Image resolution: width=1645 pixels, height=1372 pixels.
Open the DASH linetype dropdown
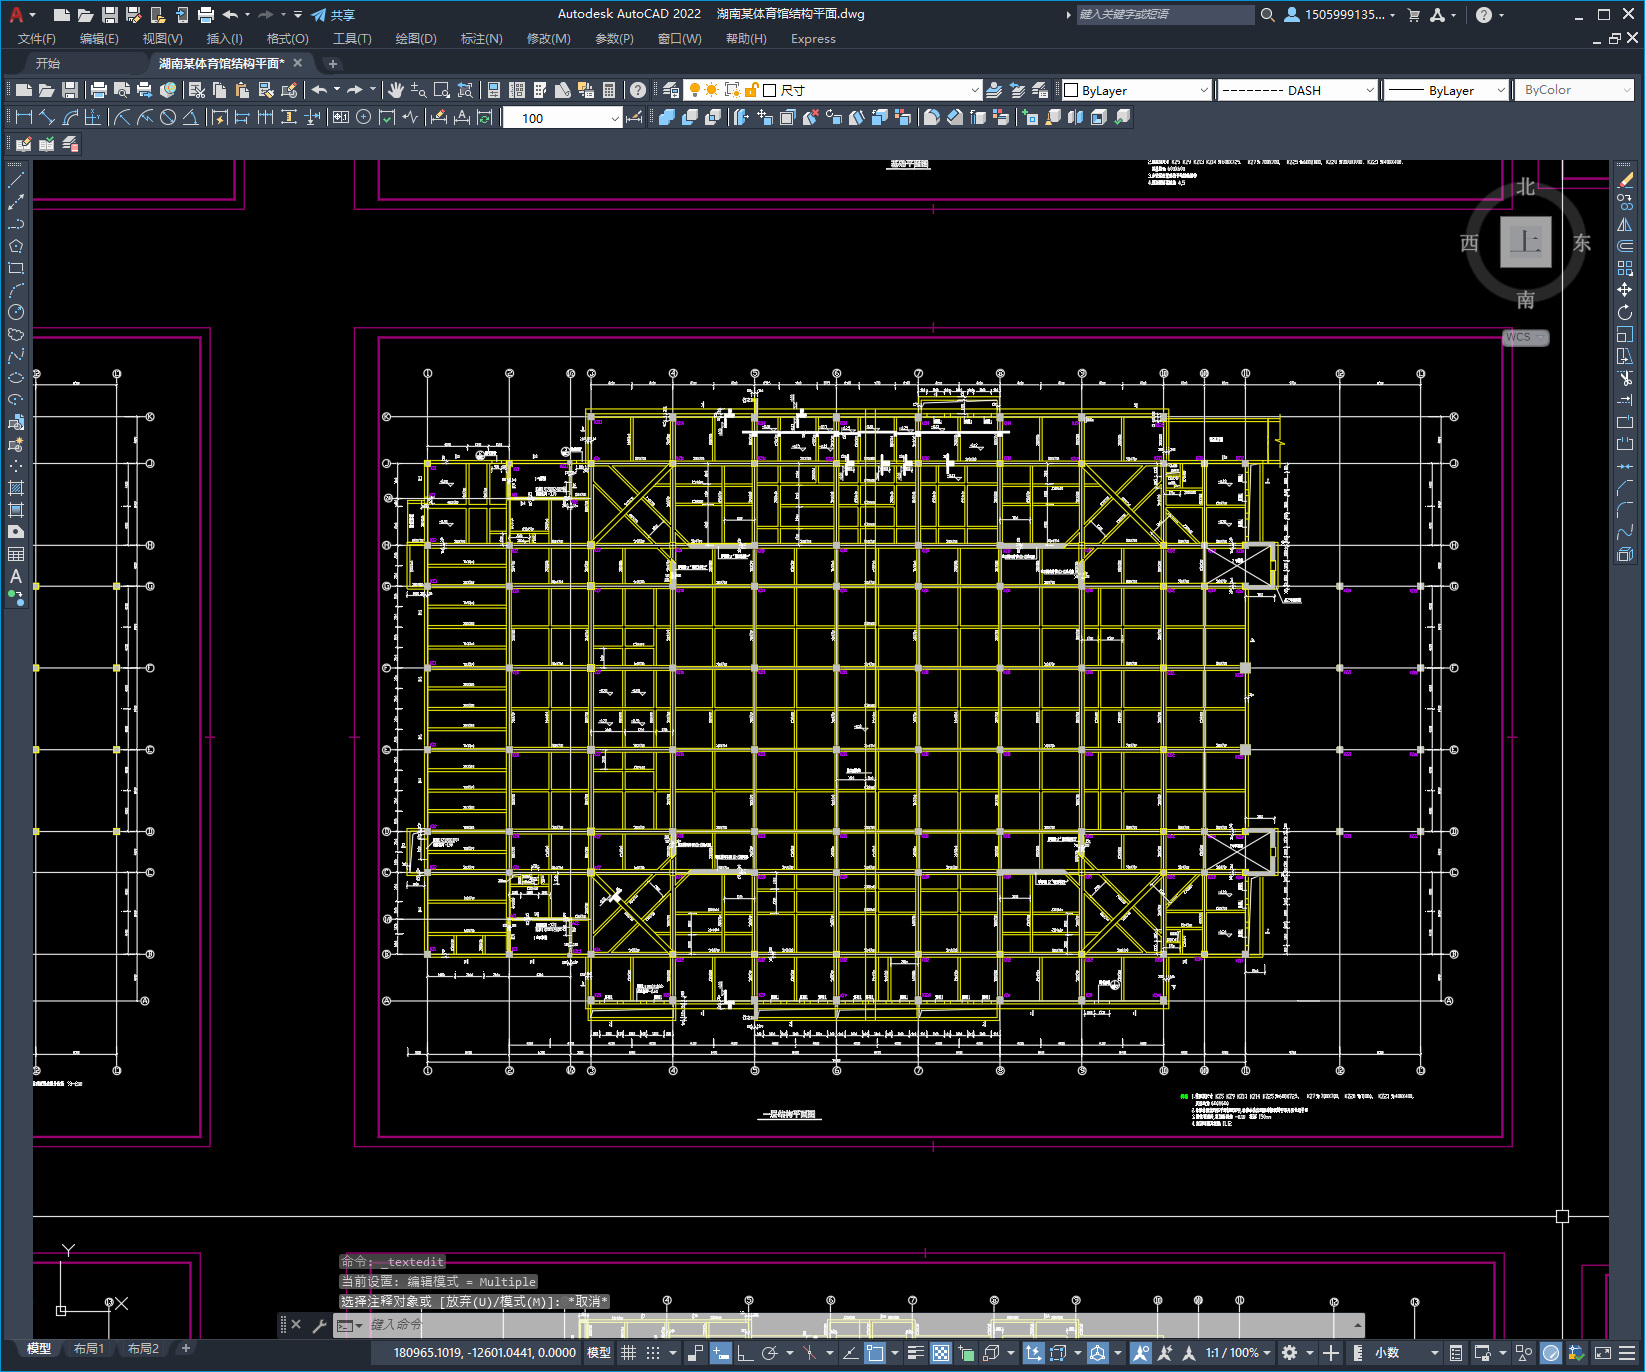(1298, 90)
